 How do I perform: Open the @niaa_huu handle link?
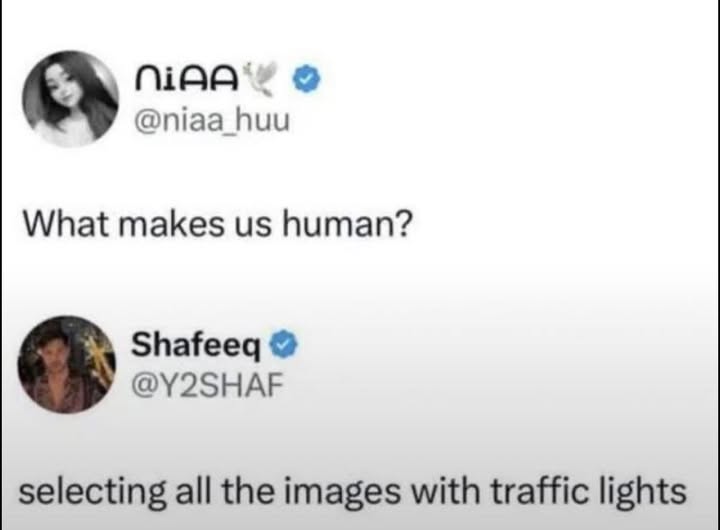tap(212, 121)
